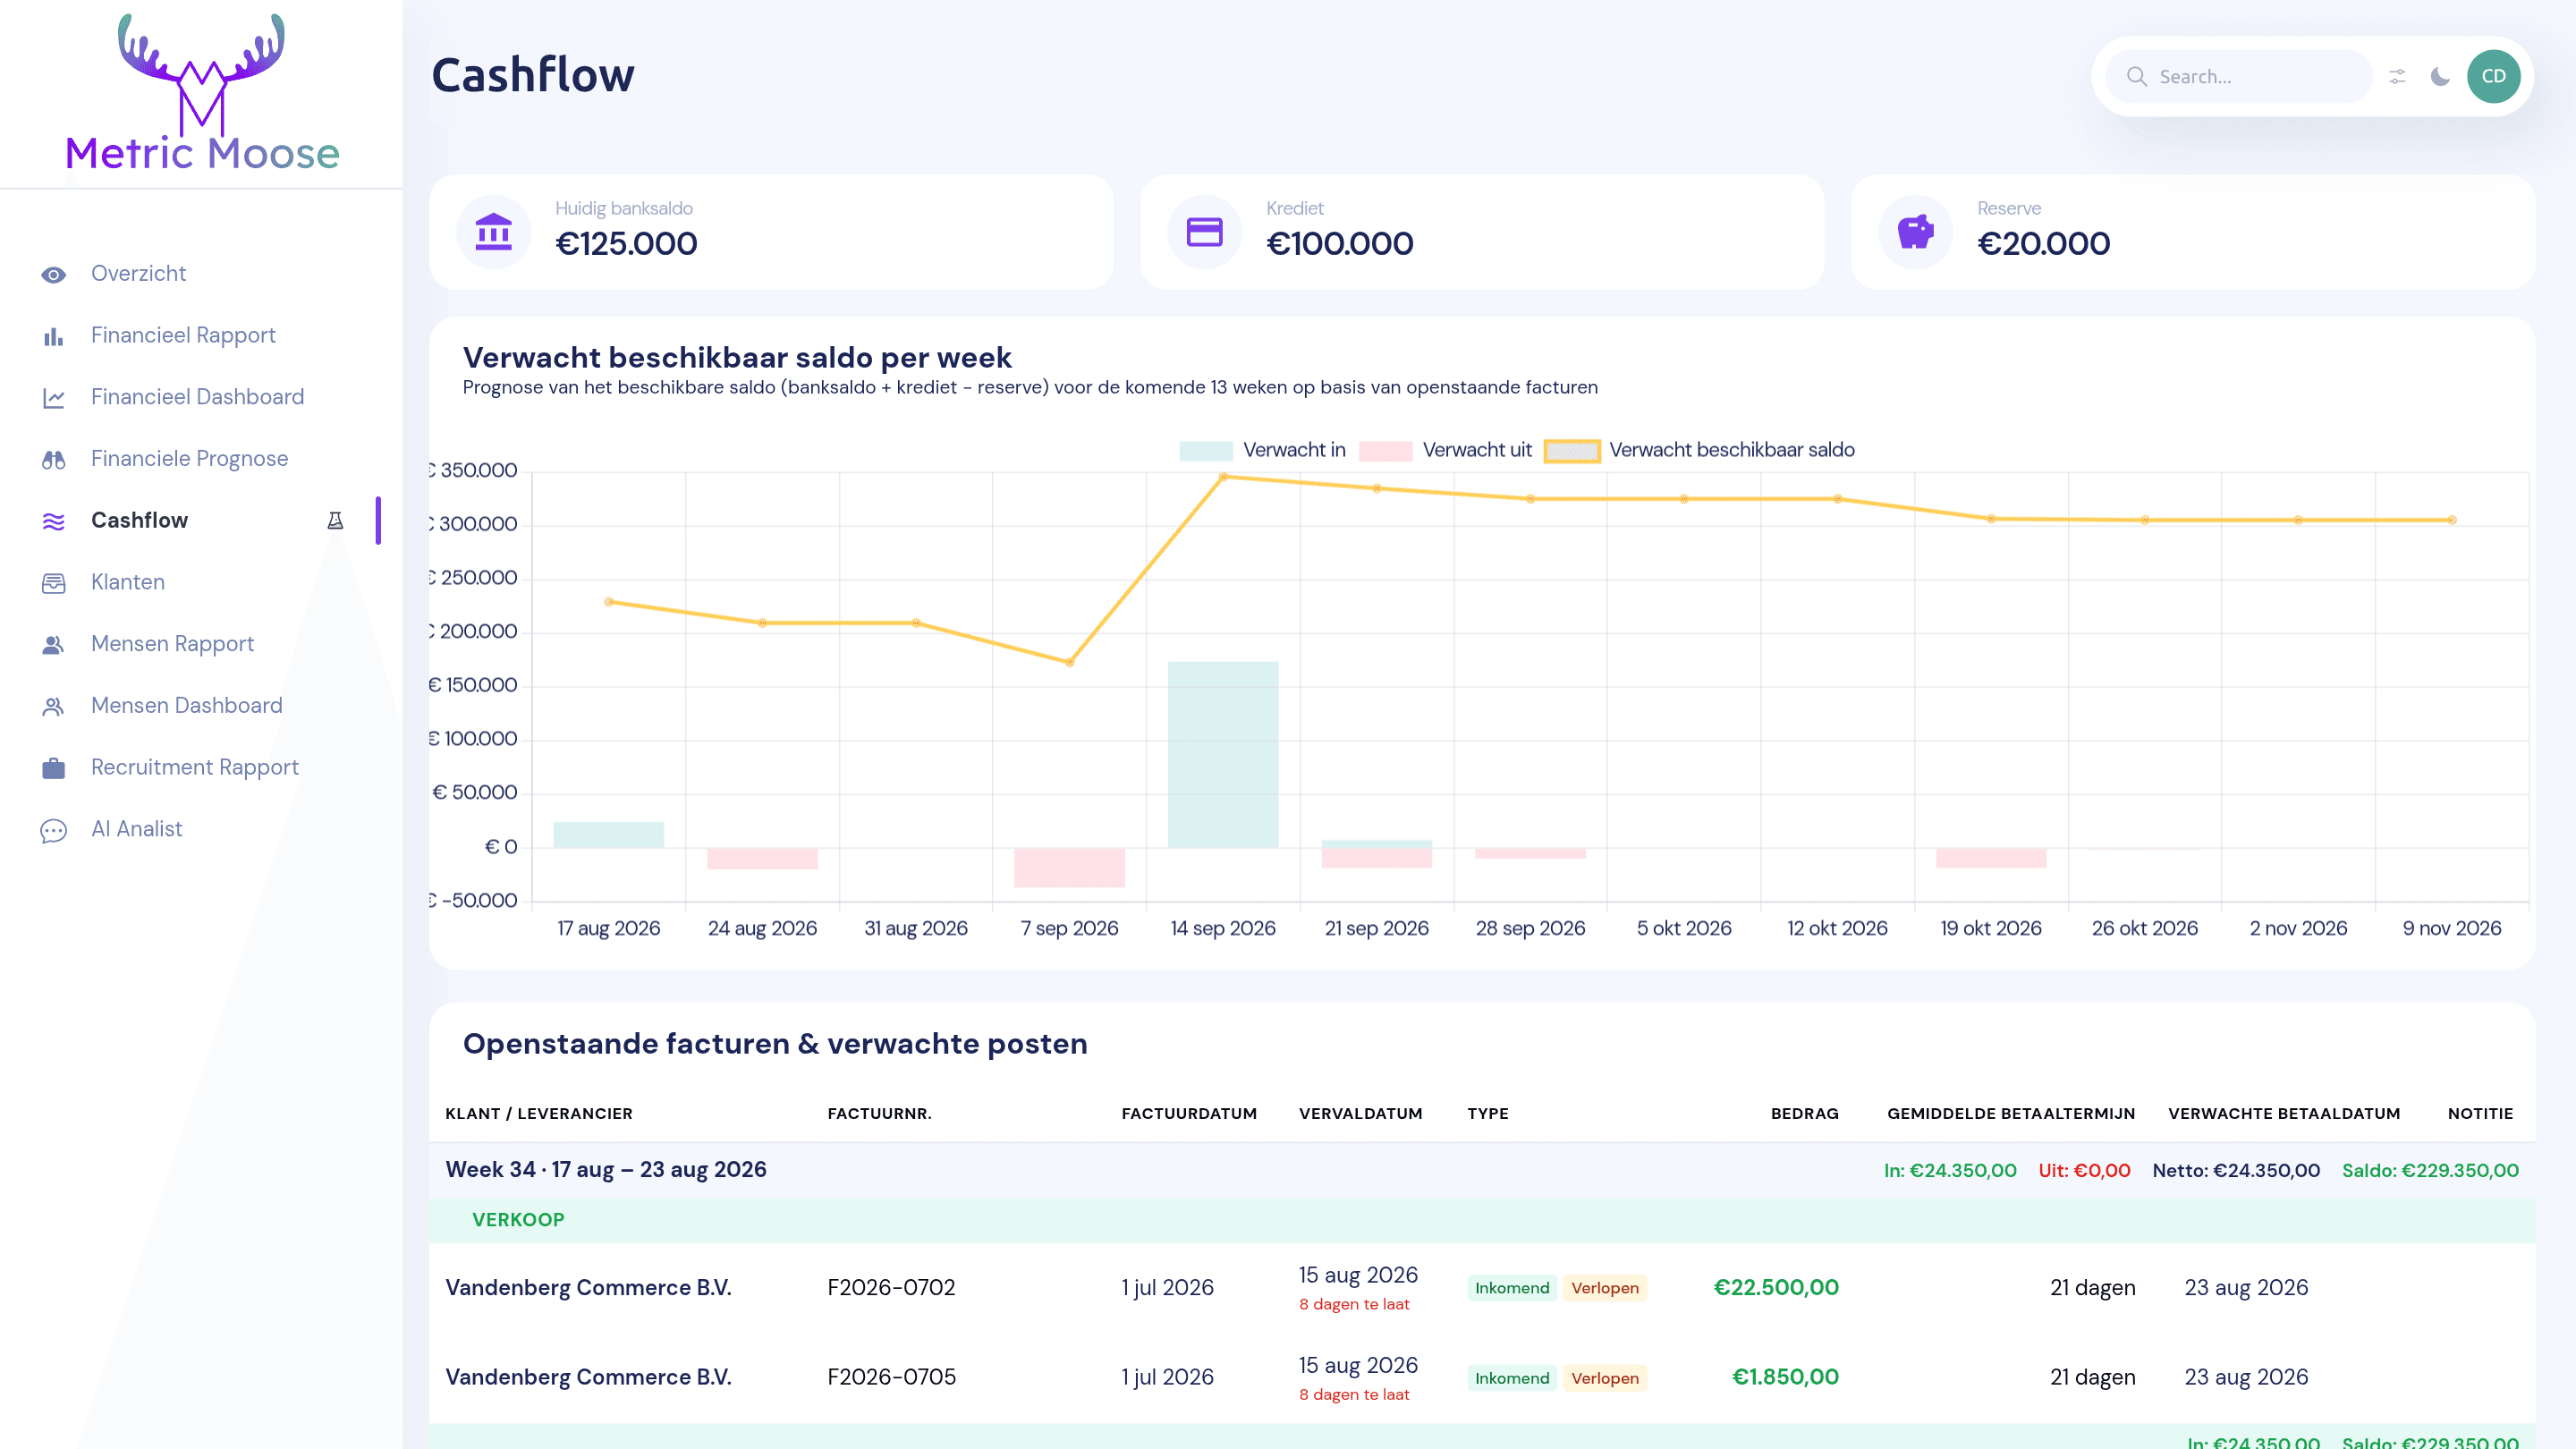Sort by the Vervaldatum column header
2576x1449 pixels.
click(x=1360, y=1114)
